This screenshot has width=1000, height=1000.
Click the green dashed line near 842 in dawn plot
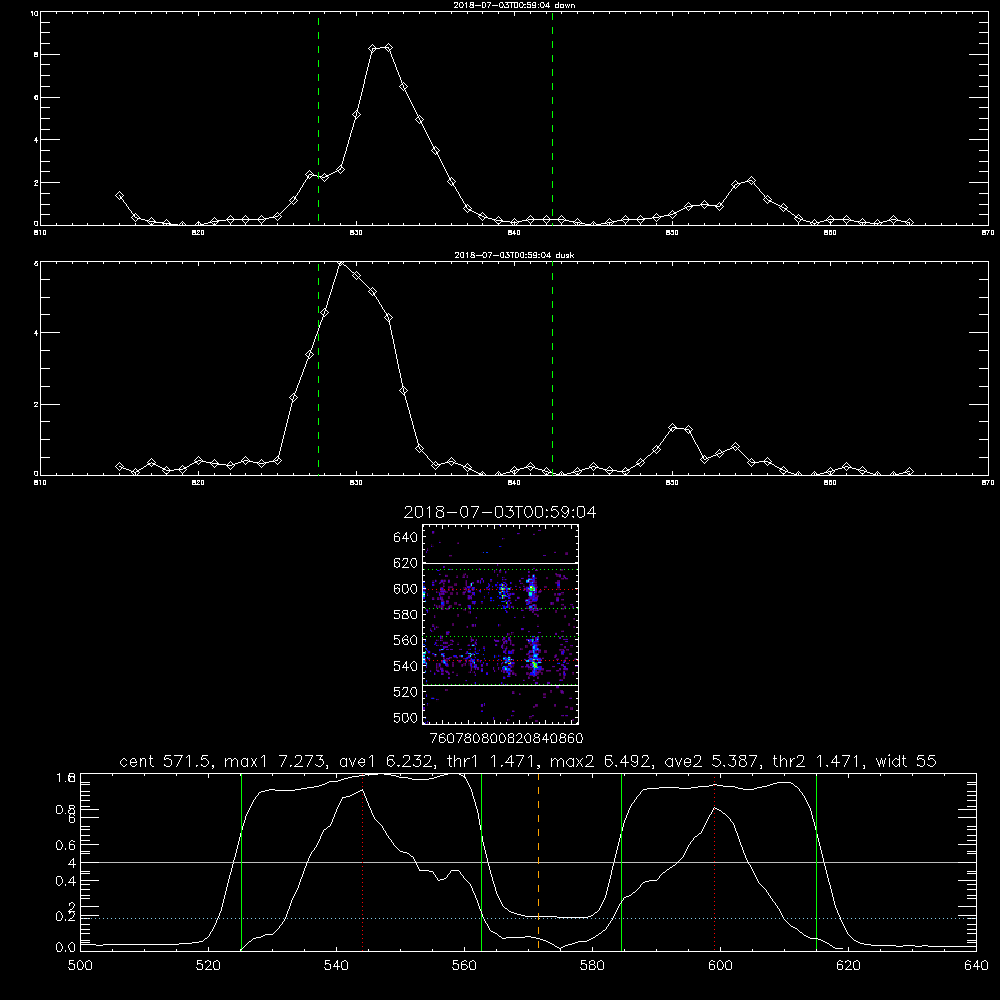click(552, 118)
